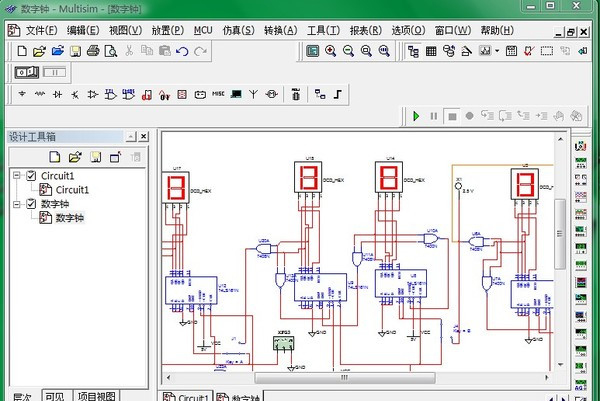Open the MCU menu
Screen dimensions: 600x401
(x=203, y=31)
